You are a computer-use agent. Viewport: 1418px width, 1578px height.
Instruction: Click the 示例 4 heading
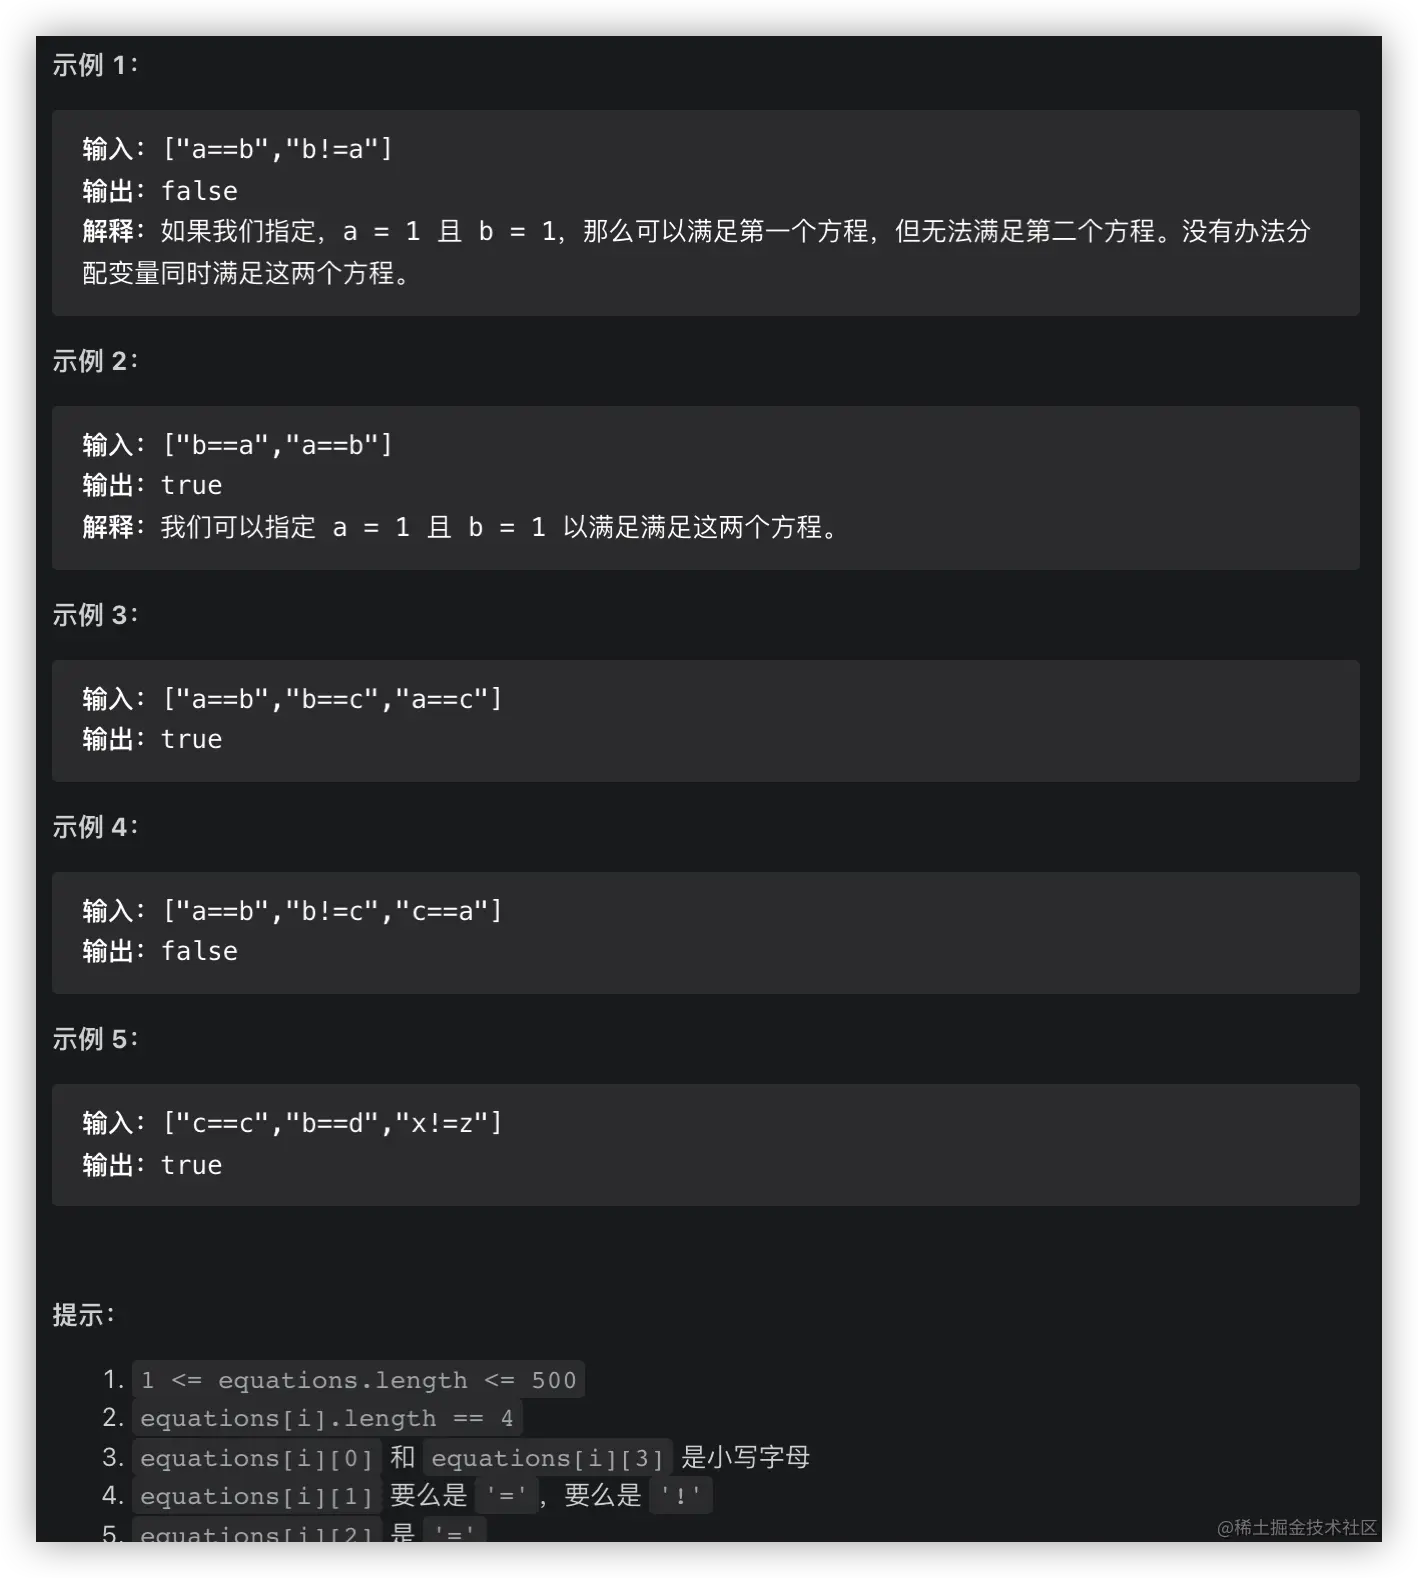pyautogui.click(x=95, y=827)
